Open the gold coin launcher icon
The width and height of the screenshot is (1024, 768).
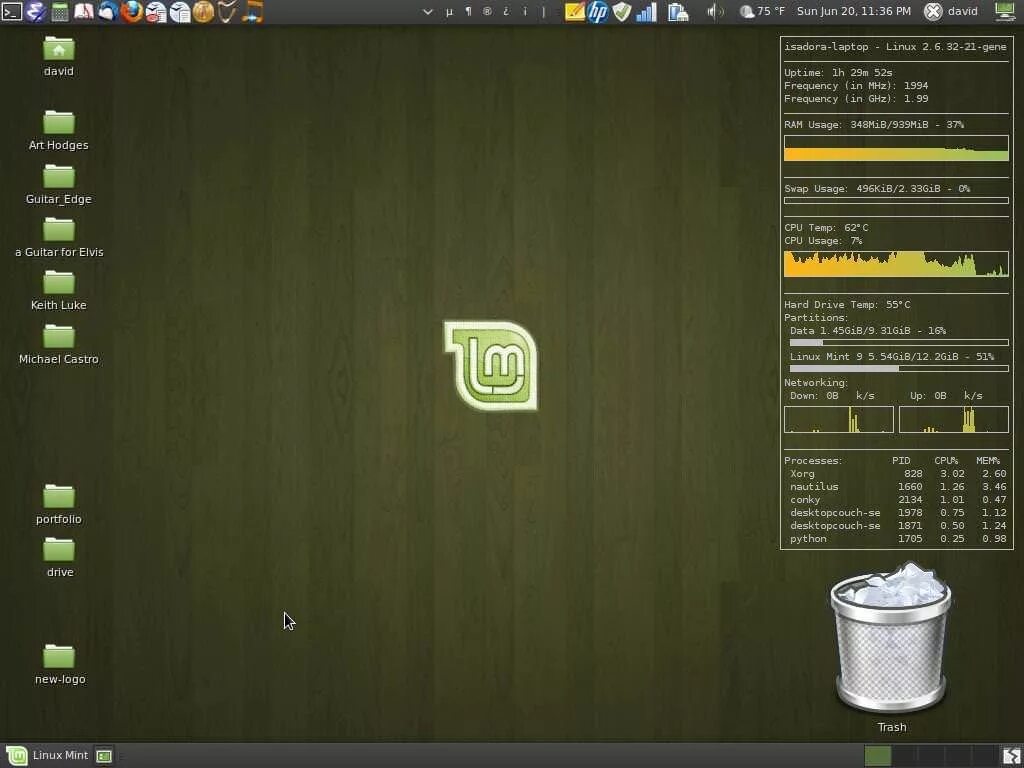click(x=203, y=11)
